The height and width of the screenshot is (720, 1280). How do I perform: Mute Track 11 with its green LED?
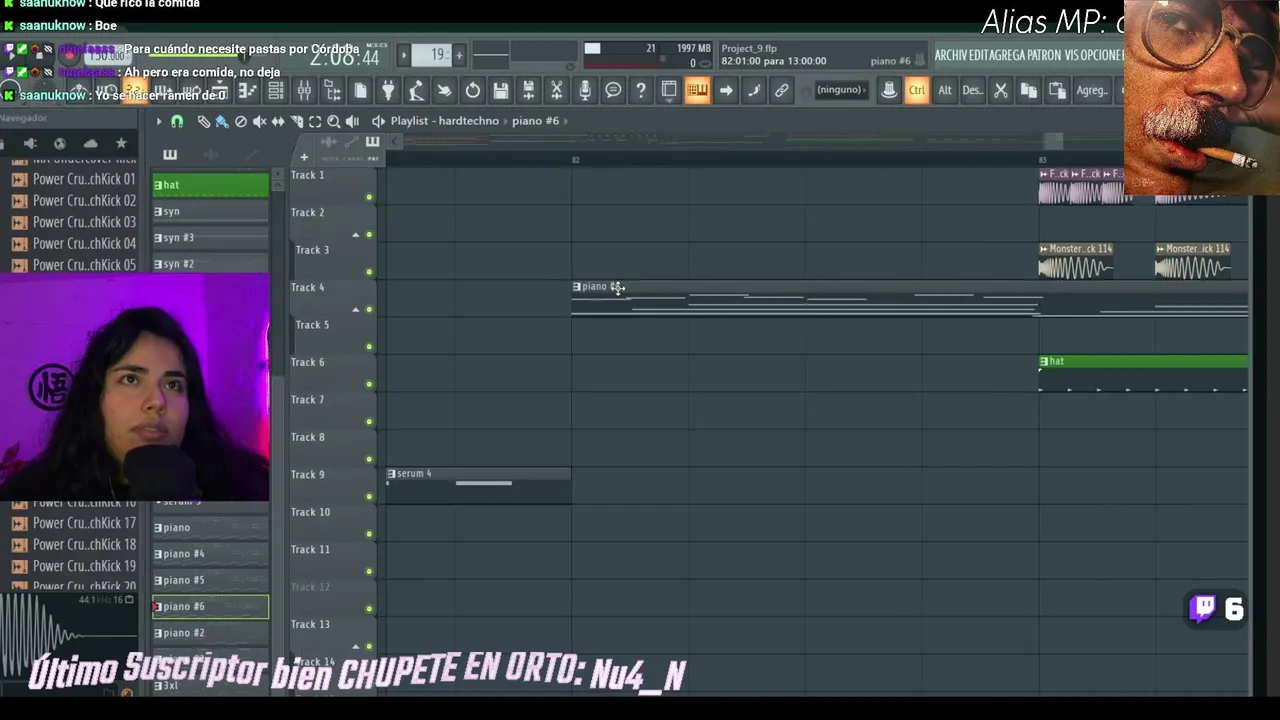[369, 572]
